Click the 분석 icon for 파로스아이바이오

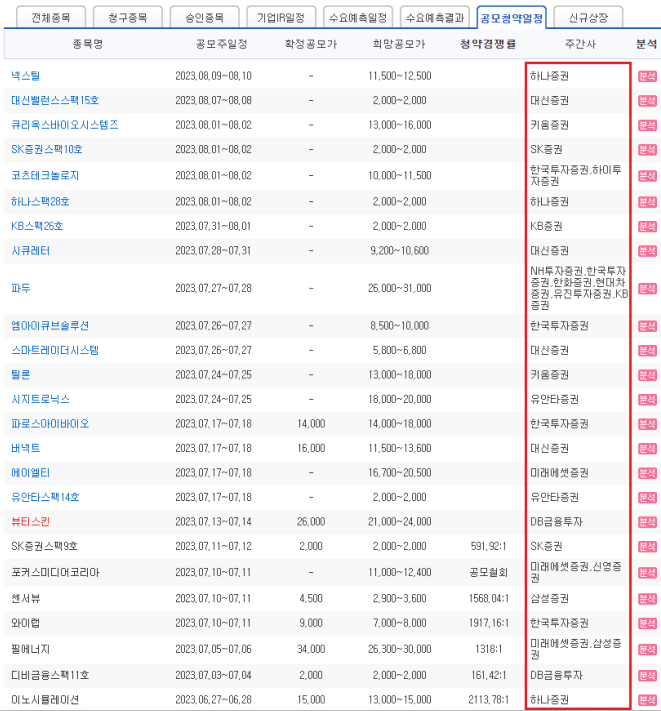pos(647,424)
